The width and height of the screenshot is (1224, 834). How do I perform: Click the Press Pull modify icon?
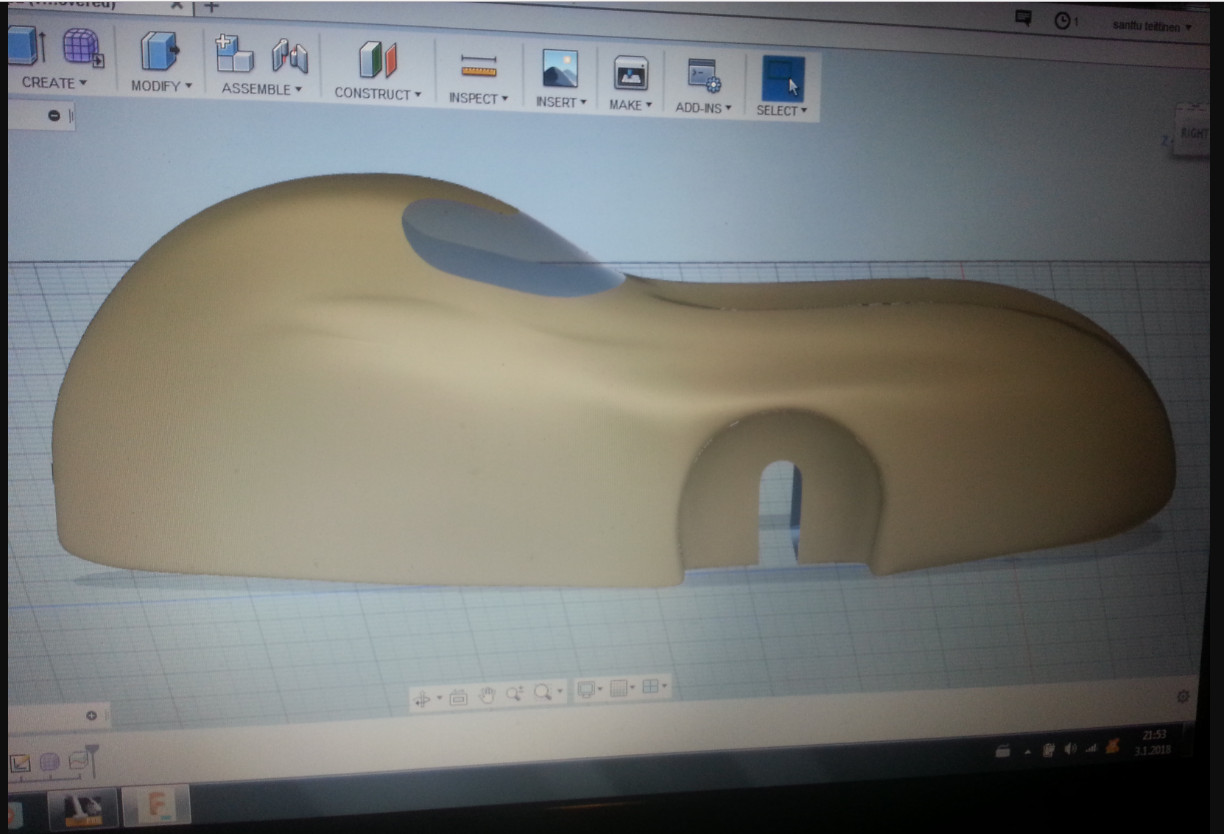159,52
